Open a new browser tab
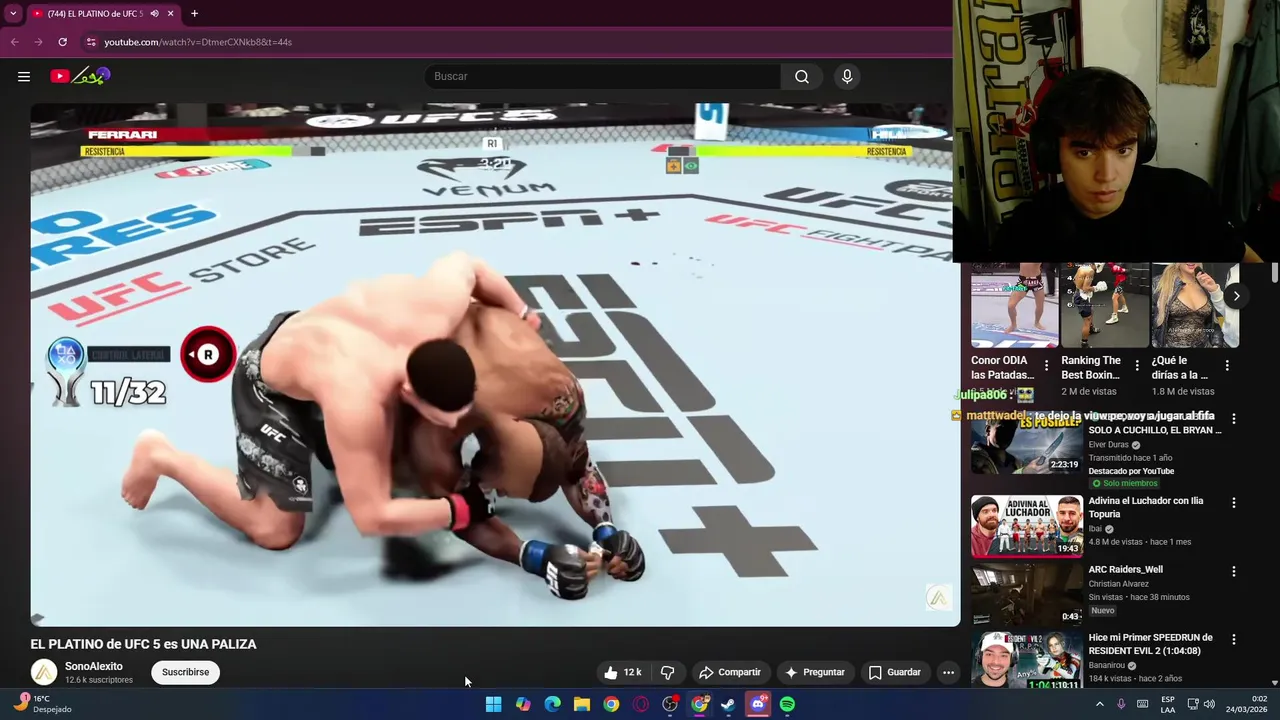The width and height of the screenshot is (1280, 720). 194,13
